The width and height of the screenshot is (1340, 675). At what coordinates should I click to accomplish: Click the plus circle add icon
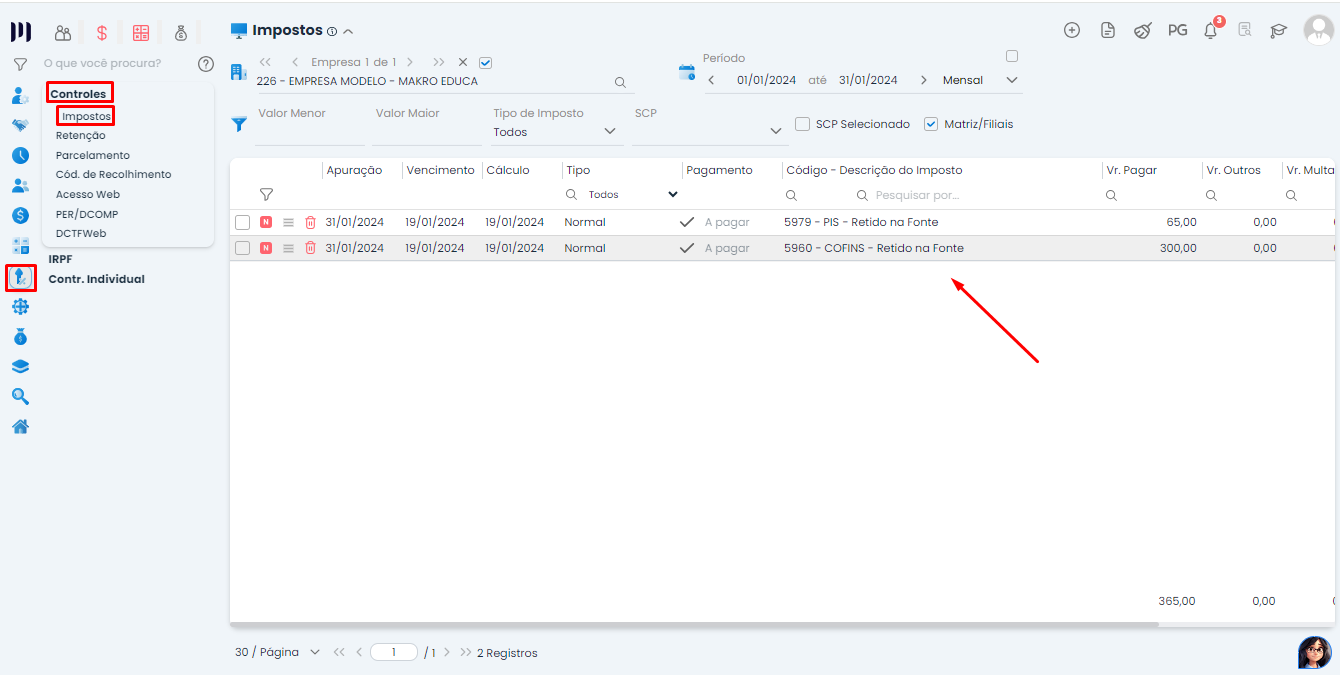pyautogui.click(x=1072, y=30)
